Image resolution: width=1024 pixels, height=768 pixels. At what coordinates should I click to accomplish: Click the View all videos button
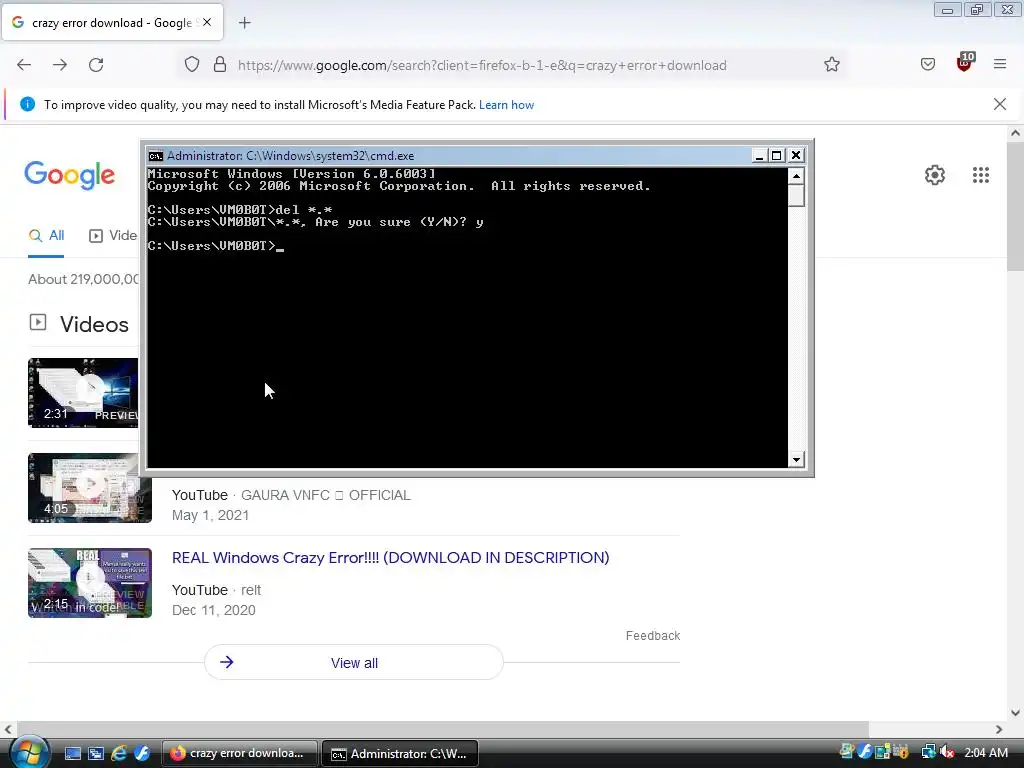(x=354, y=662)
